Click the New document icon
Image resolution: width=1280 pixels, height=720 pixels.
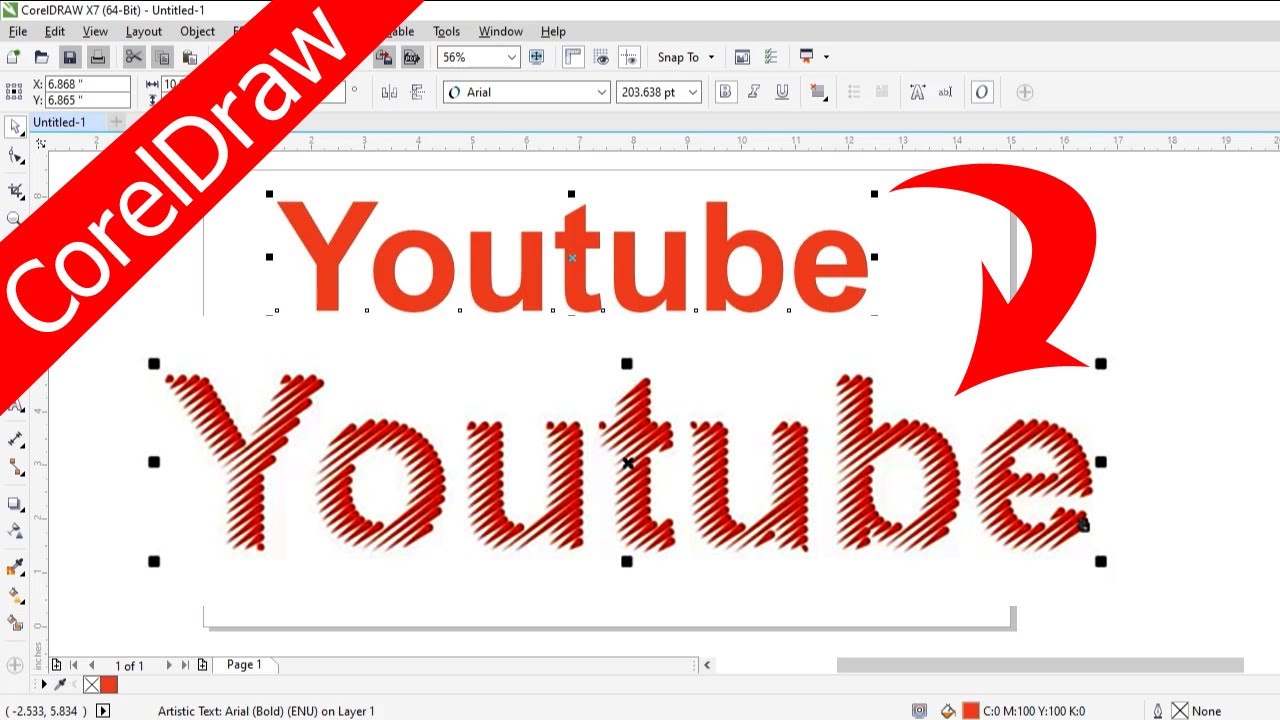(13, 57)
